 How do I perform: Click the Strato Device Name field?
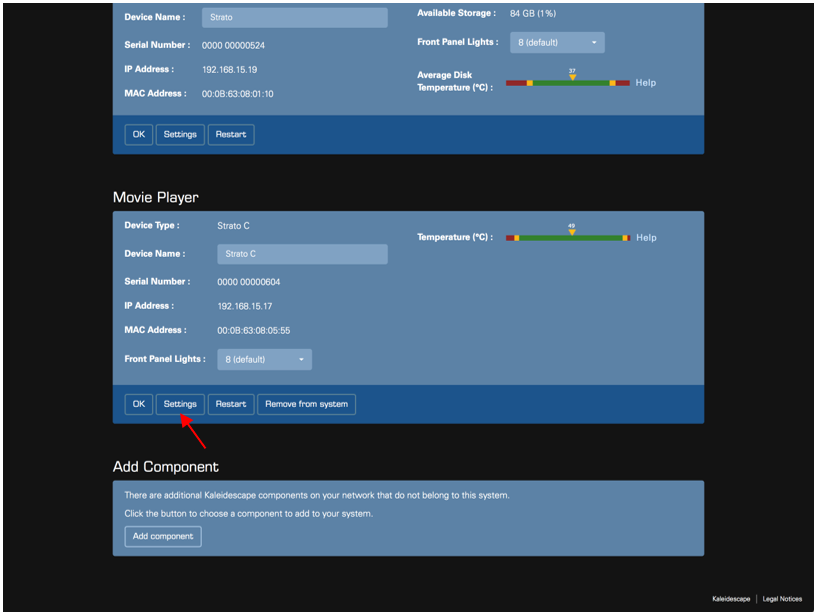[294, 18]
